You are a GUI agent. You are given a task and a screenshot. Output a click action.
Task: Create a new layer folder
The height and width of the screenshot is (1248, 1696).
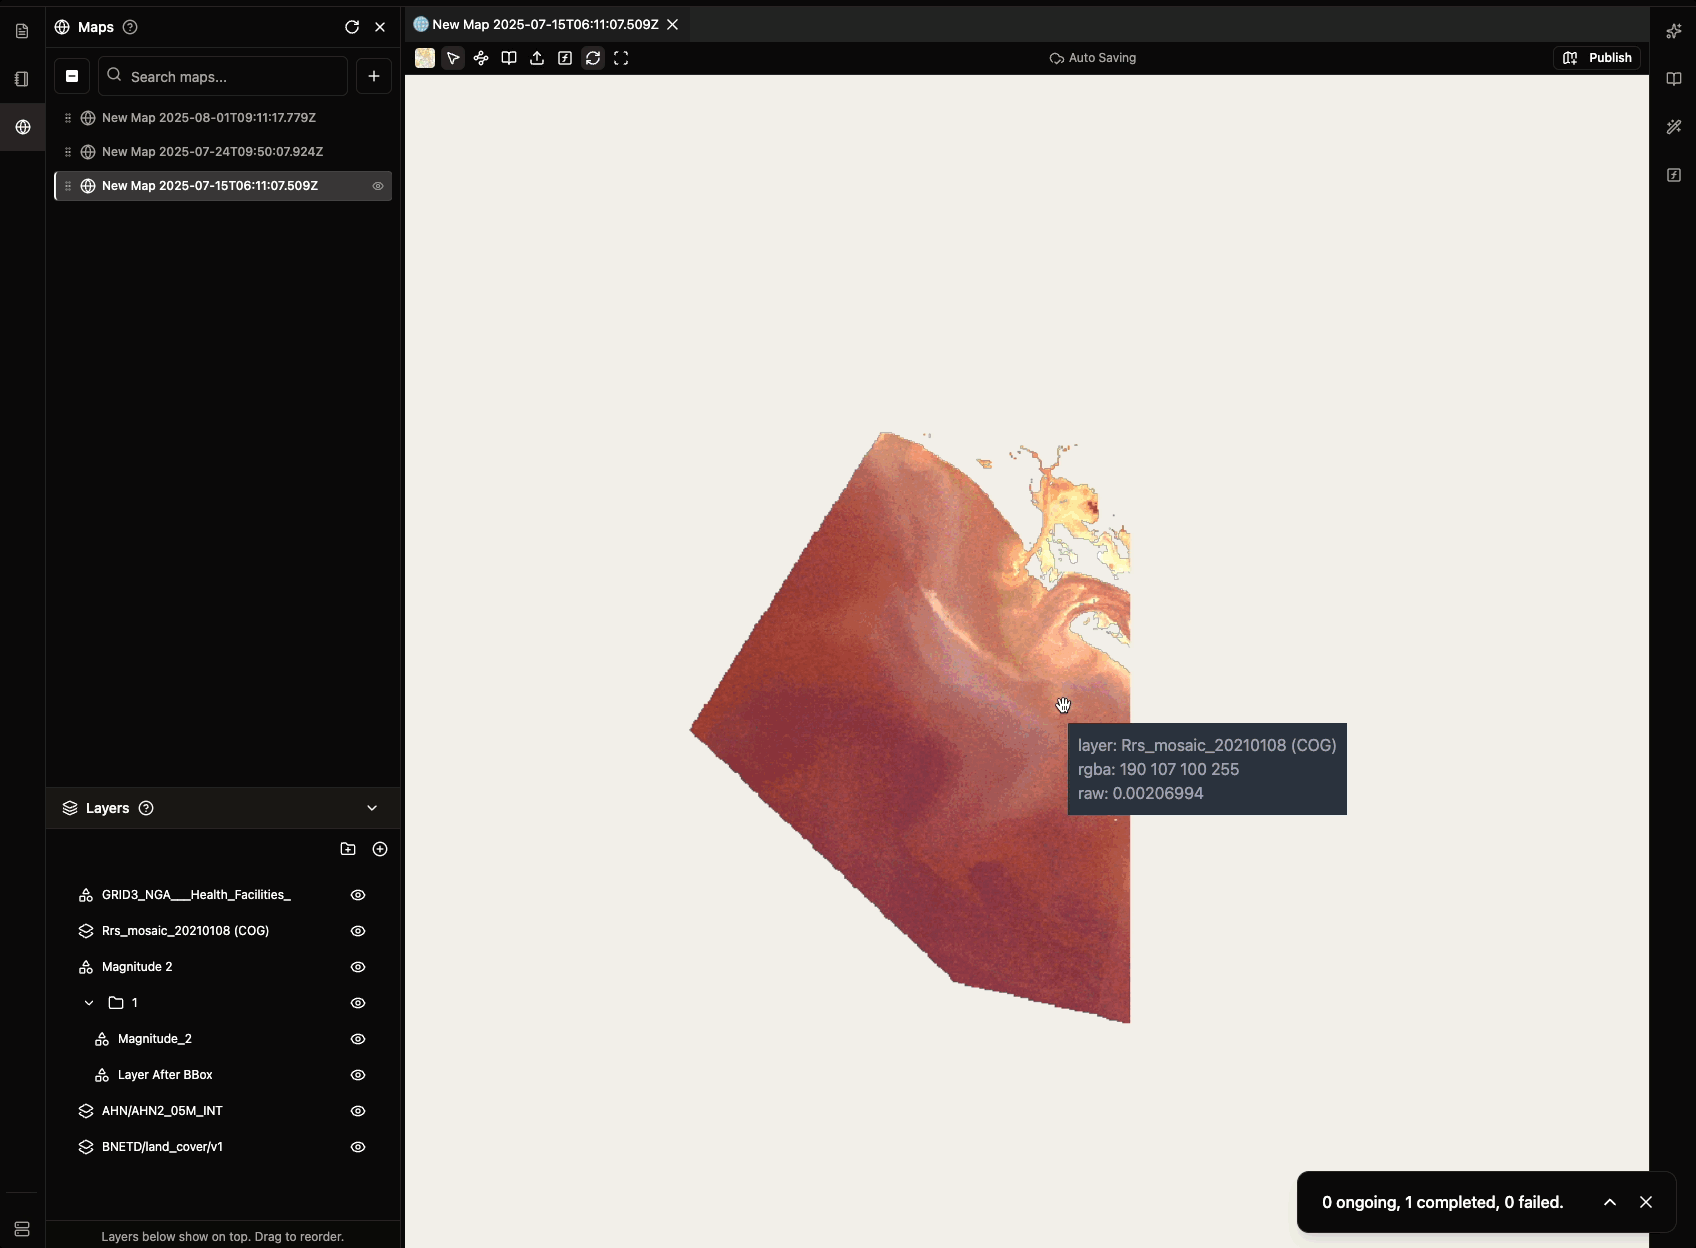348,849
